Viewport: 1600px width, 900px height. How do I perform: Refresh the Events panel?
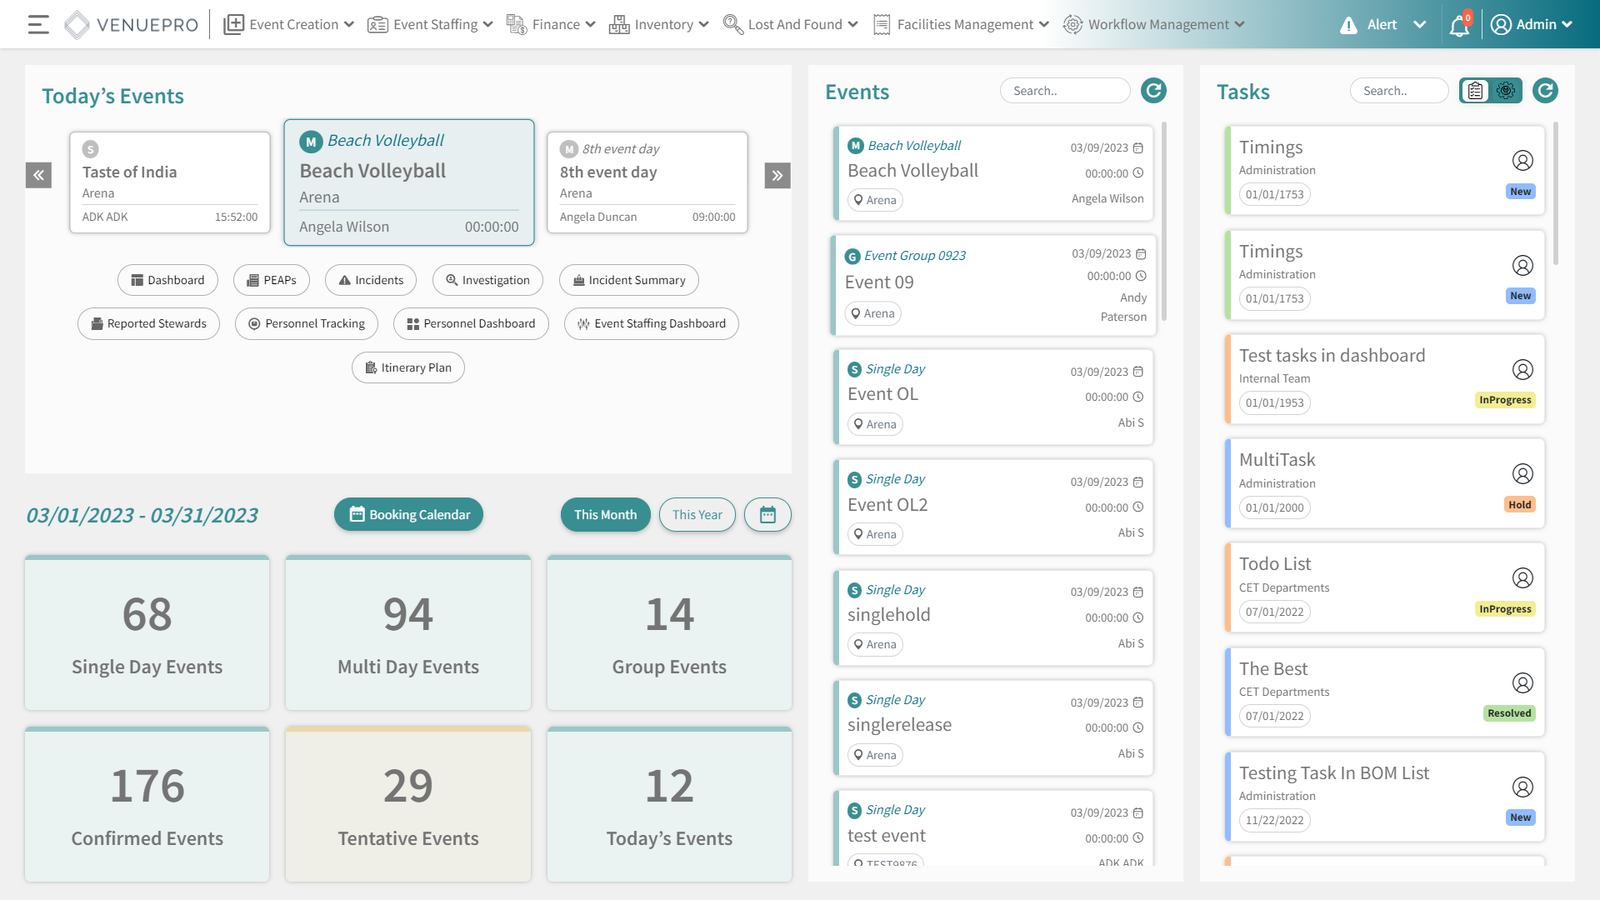(x=1153, y=91)
